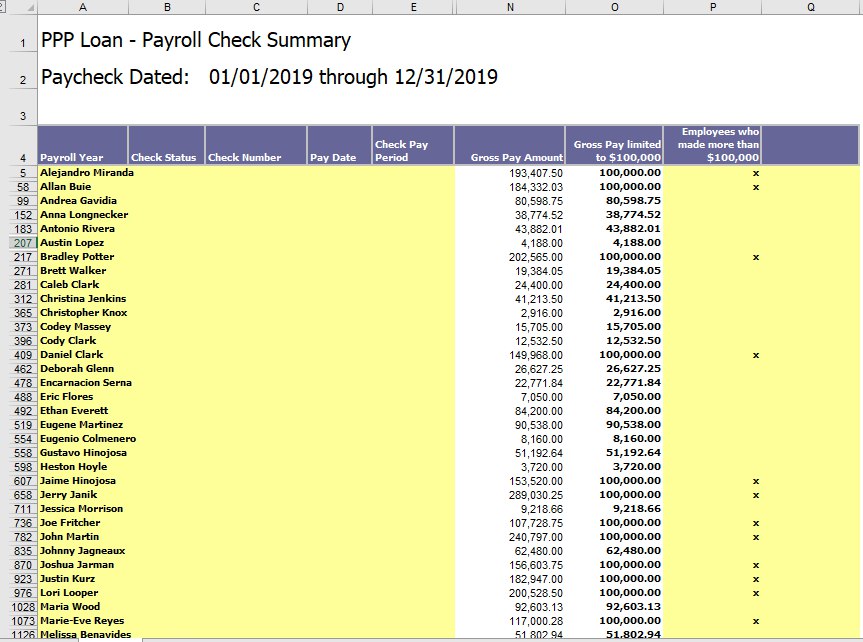
Task: Click the column Q header
Action: [810, 7]
